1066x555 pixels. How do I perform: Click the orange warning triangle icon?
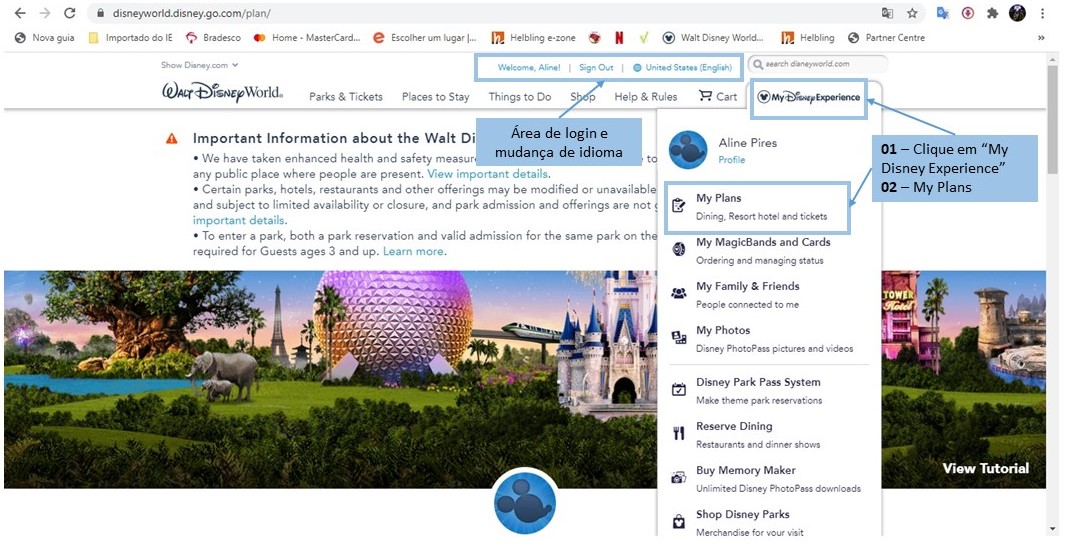pos(172,139)
